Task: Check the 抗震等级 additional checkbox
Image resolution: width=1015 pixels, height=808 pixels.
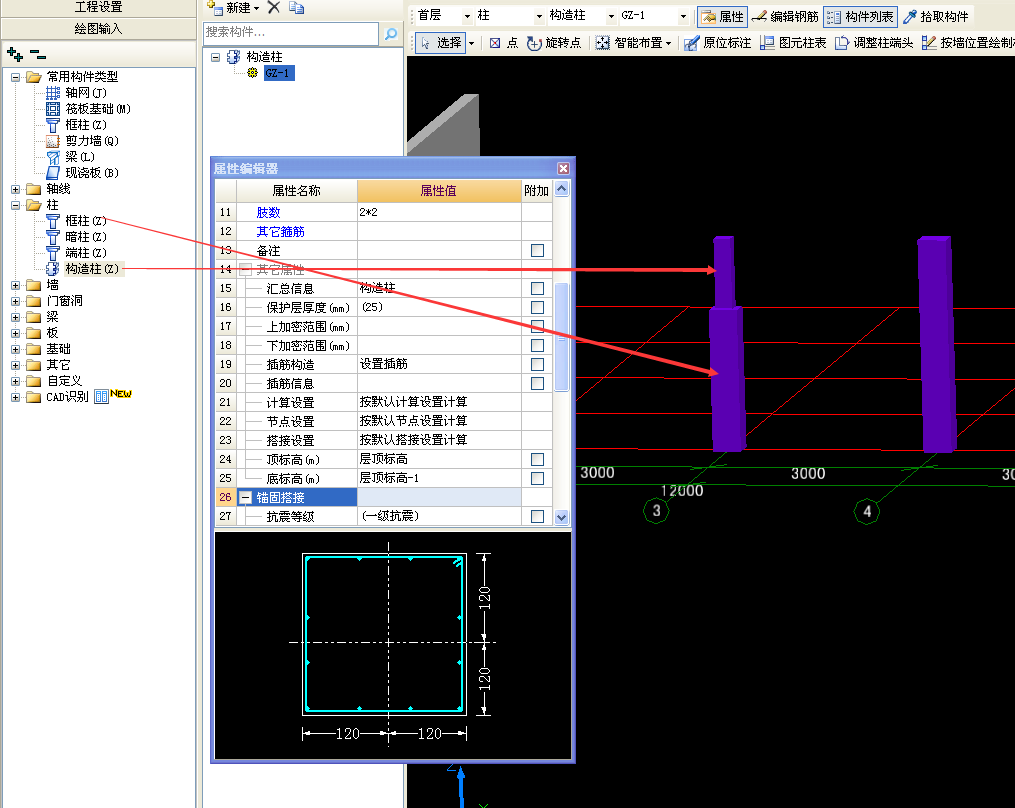Action: click(x=537, y=516)
